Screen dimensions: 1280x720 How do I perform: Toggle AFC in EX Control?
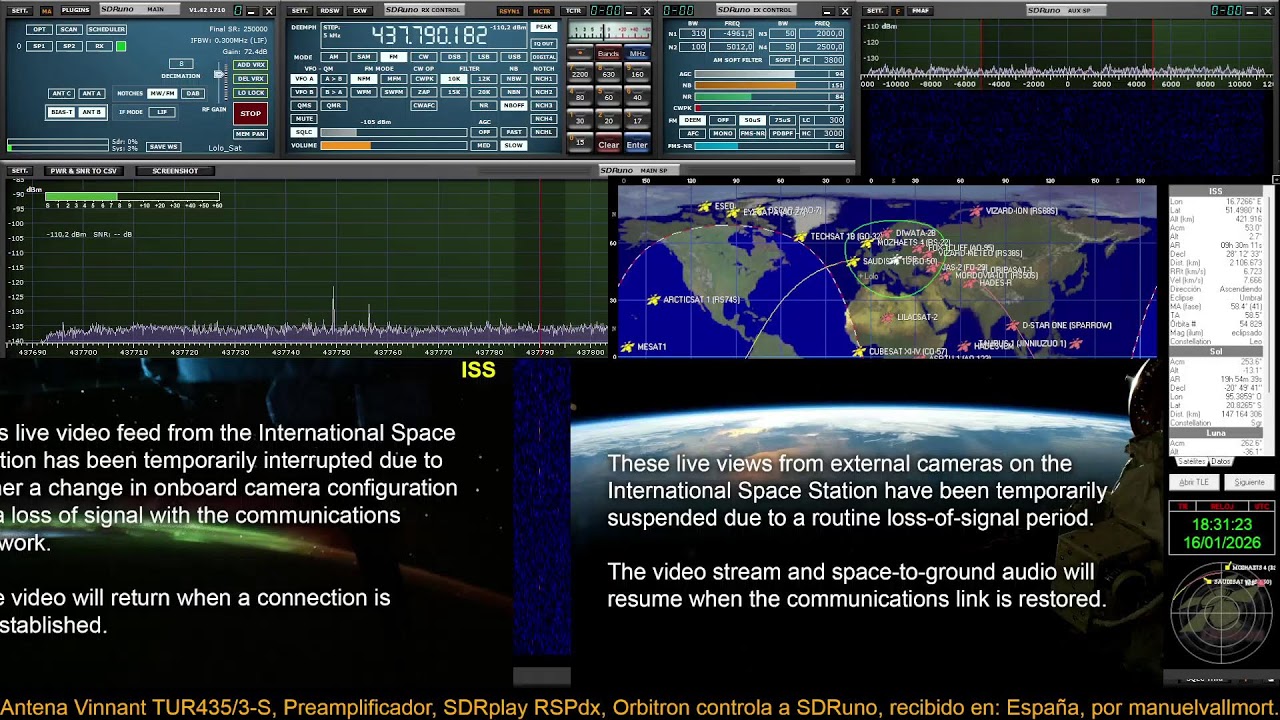[693, 133]
